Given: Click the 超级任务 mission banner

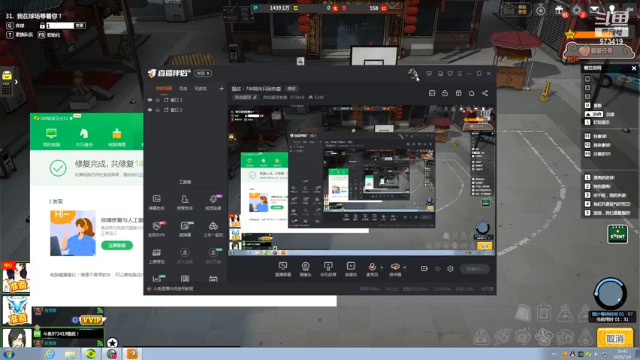Looking at the screenshot, I should (x=598, y=51).
